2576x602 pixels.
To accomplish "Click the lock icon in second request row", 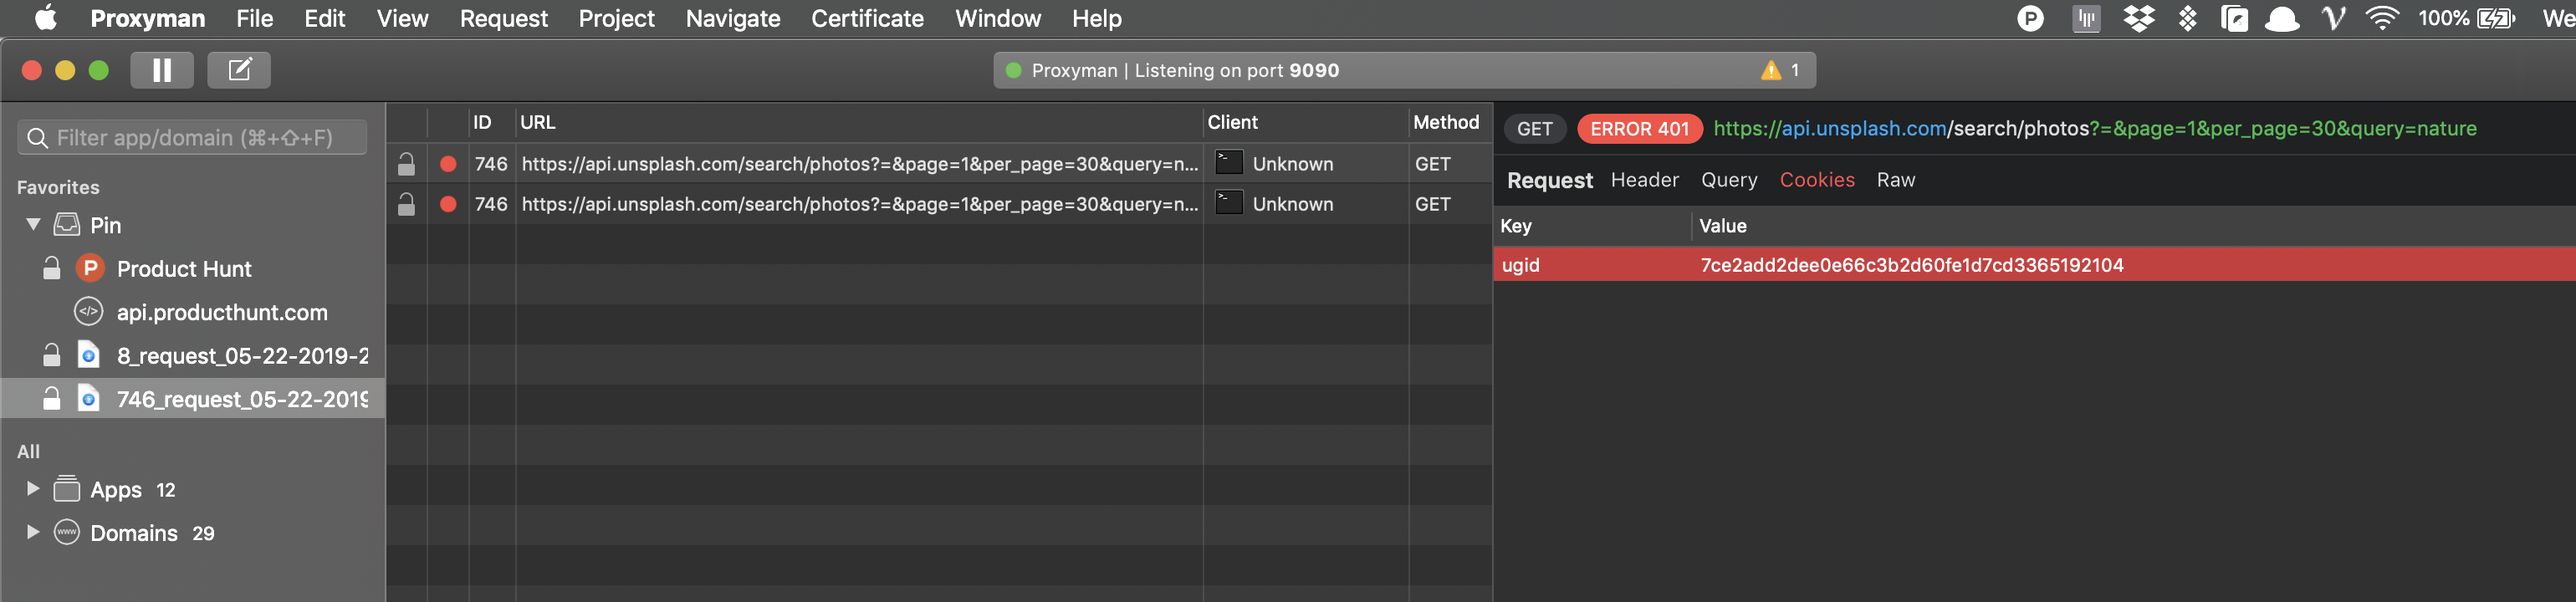I will [x=406, y=204].
